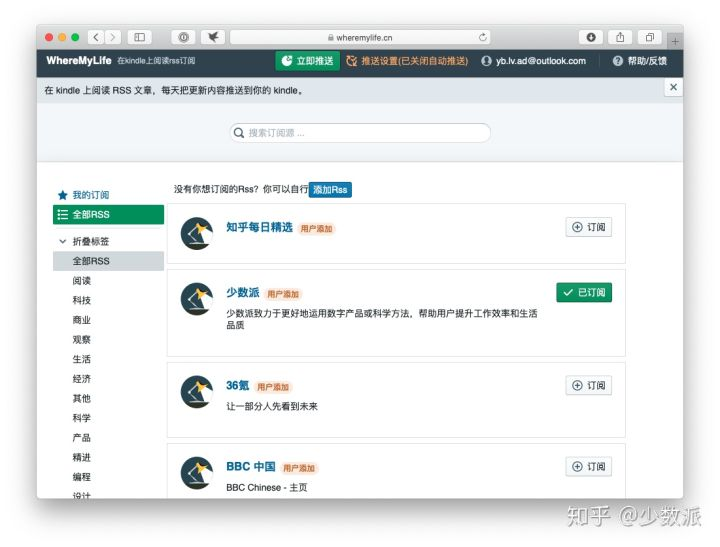Select the 科技 tag
The height and width of the screenshot is (547, 720).
(82, 300)
